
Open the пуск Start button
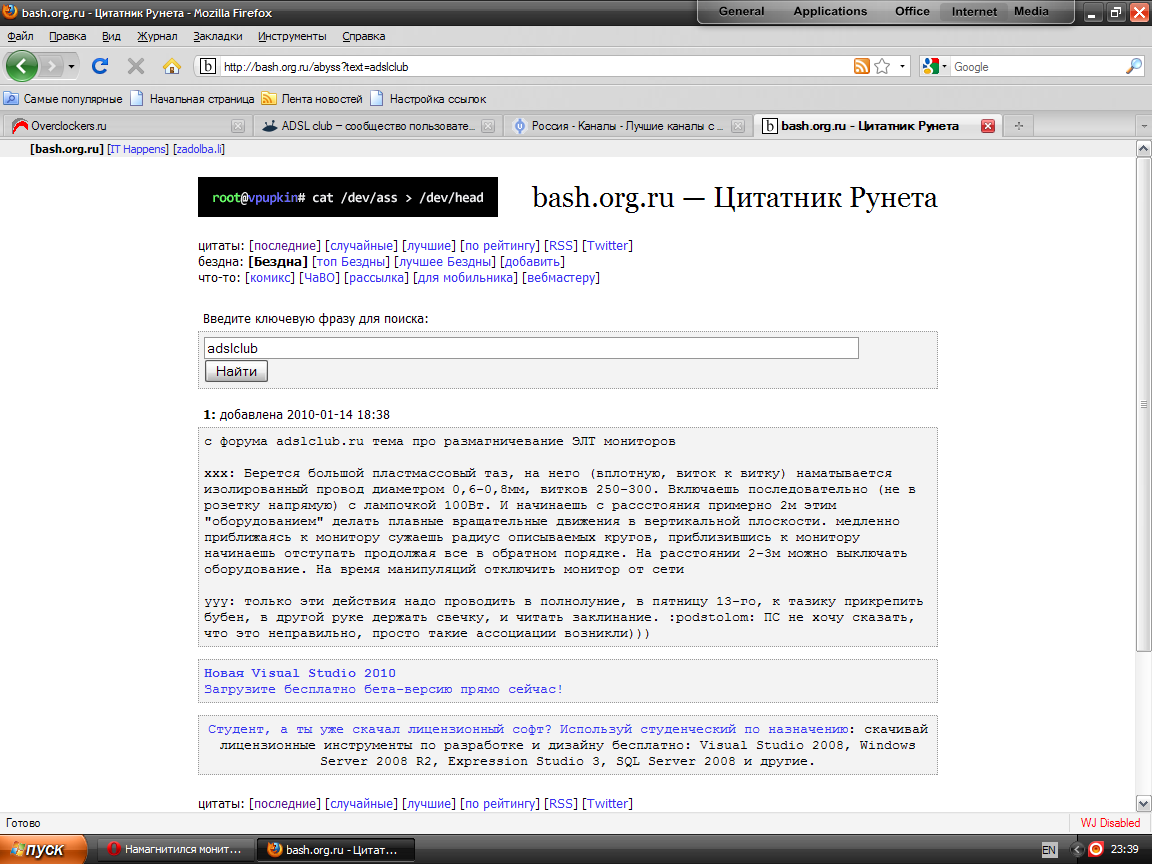pyautogui.click(x=43, y=849)
